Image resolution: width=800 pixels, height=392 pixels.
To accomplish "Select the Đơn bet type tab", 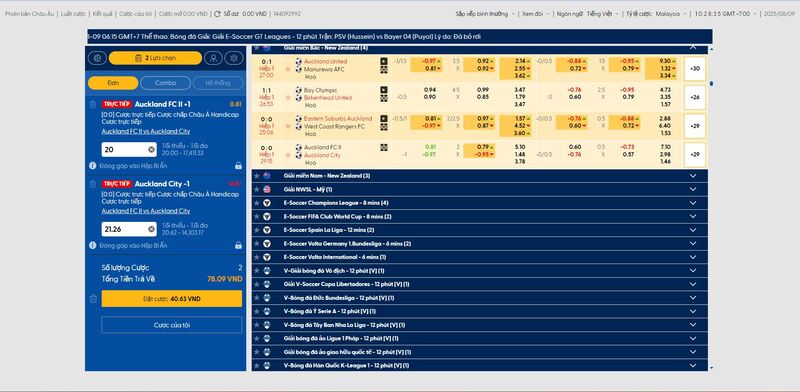I will (113, 83).
